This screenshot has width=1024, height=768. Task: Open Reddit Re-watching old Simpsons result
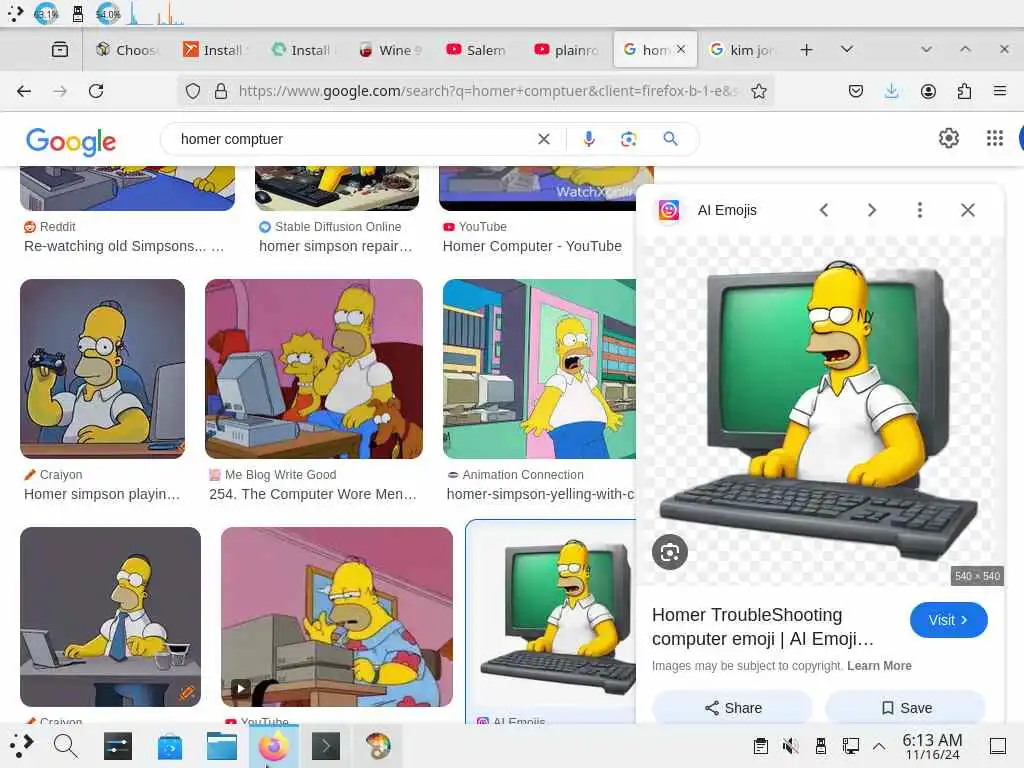123,246
